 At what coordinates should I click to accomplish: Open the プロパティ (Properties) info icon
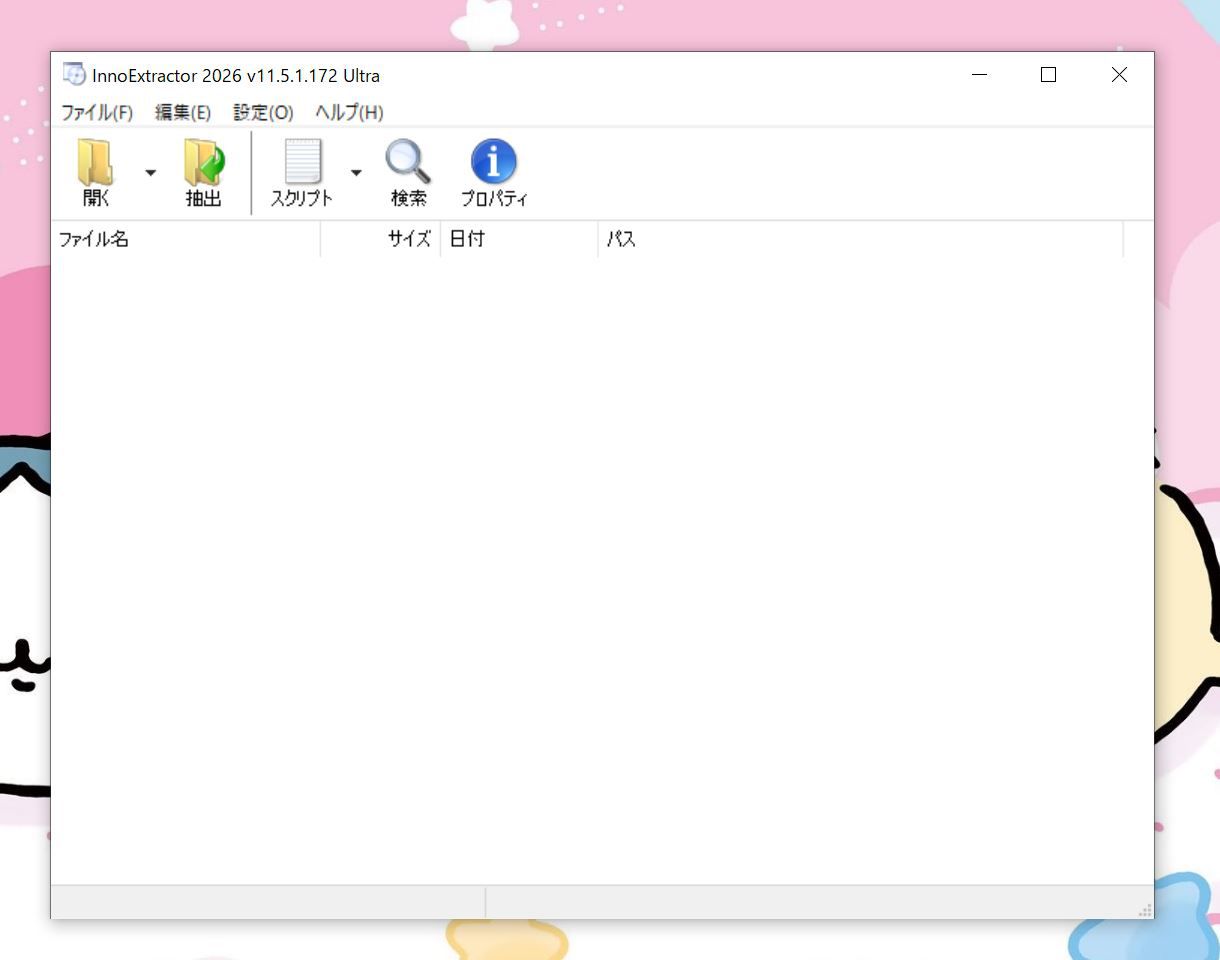494,172
